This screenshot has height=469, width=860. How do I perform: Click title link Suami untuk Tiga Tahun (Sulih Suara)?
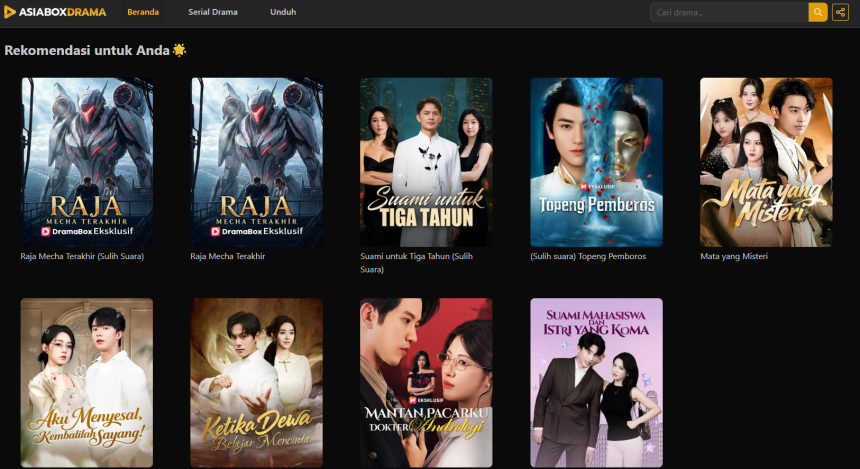pos(416,263)
